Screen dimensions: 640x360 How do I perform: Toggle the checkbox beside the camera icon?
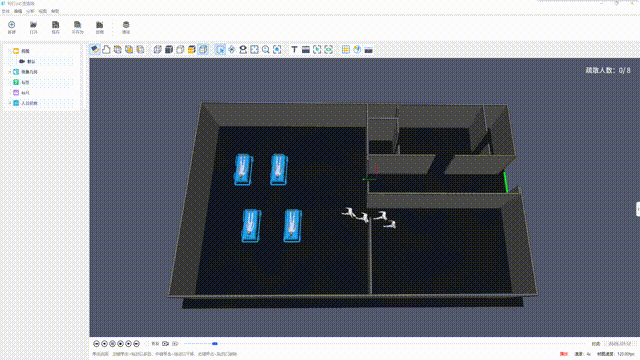[x=147, y=344]
